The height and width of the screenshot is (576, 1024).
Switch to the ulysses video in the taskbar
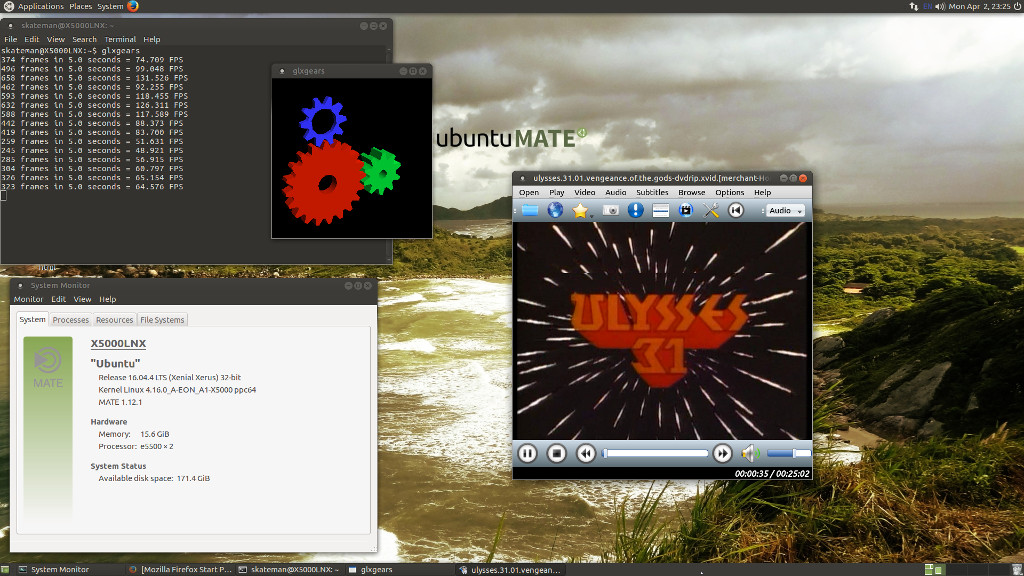510,569
